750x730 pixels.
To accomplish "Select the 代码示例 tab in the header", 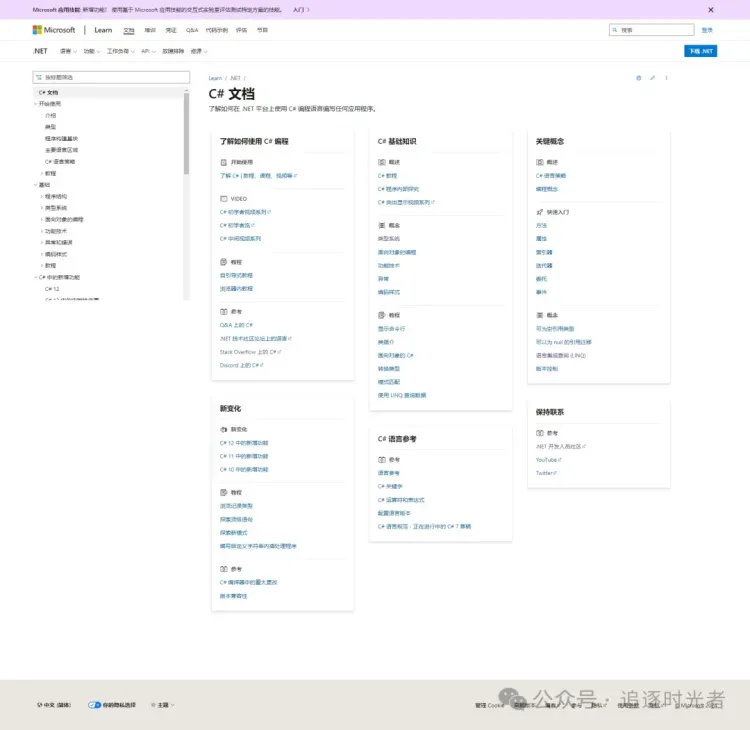I will [217, 30].
